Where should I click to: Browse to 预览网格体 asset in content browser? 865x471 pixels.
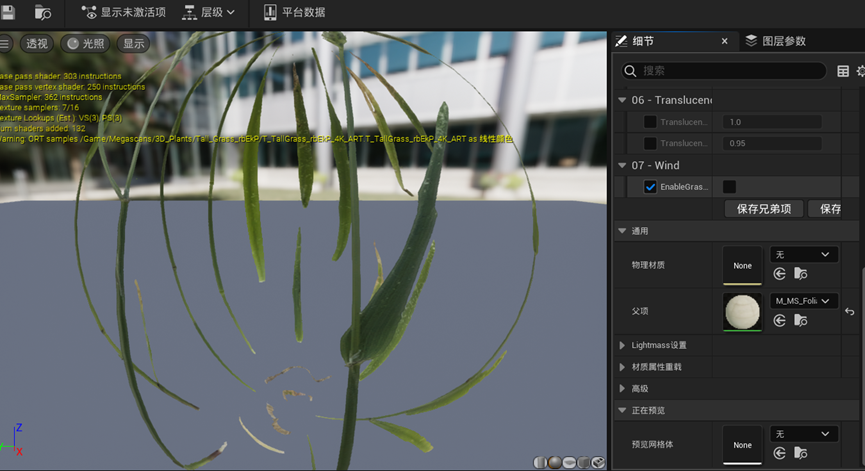(800, 453)
